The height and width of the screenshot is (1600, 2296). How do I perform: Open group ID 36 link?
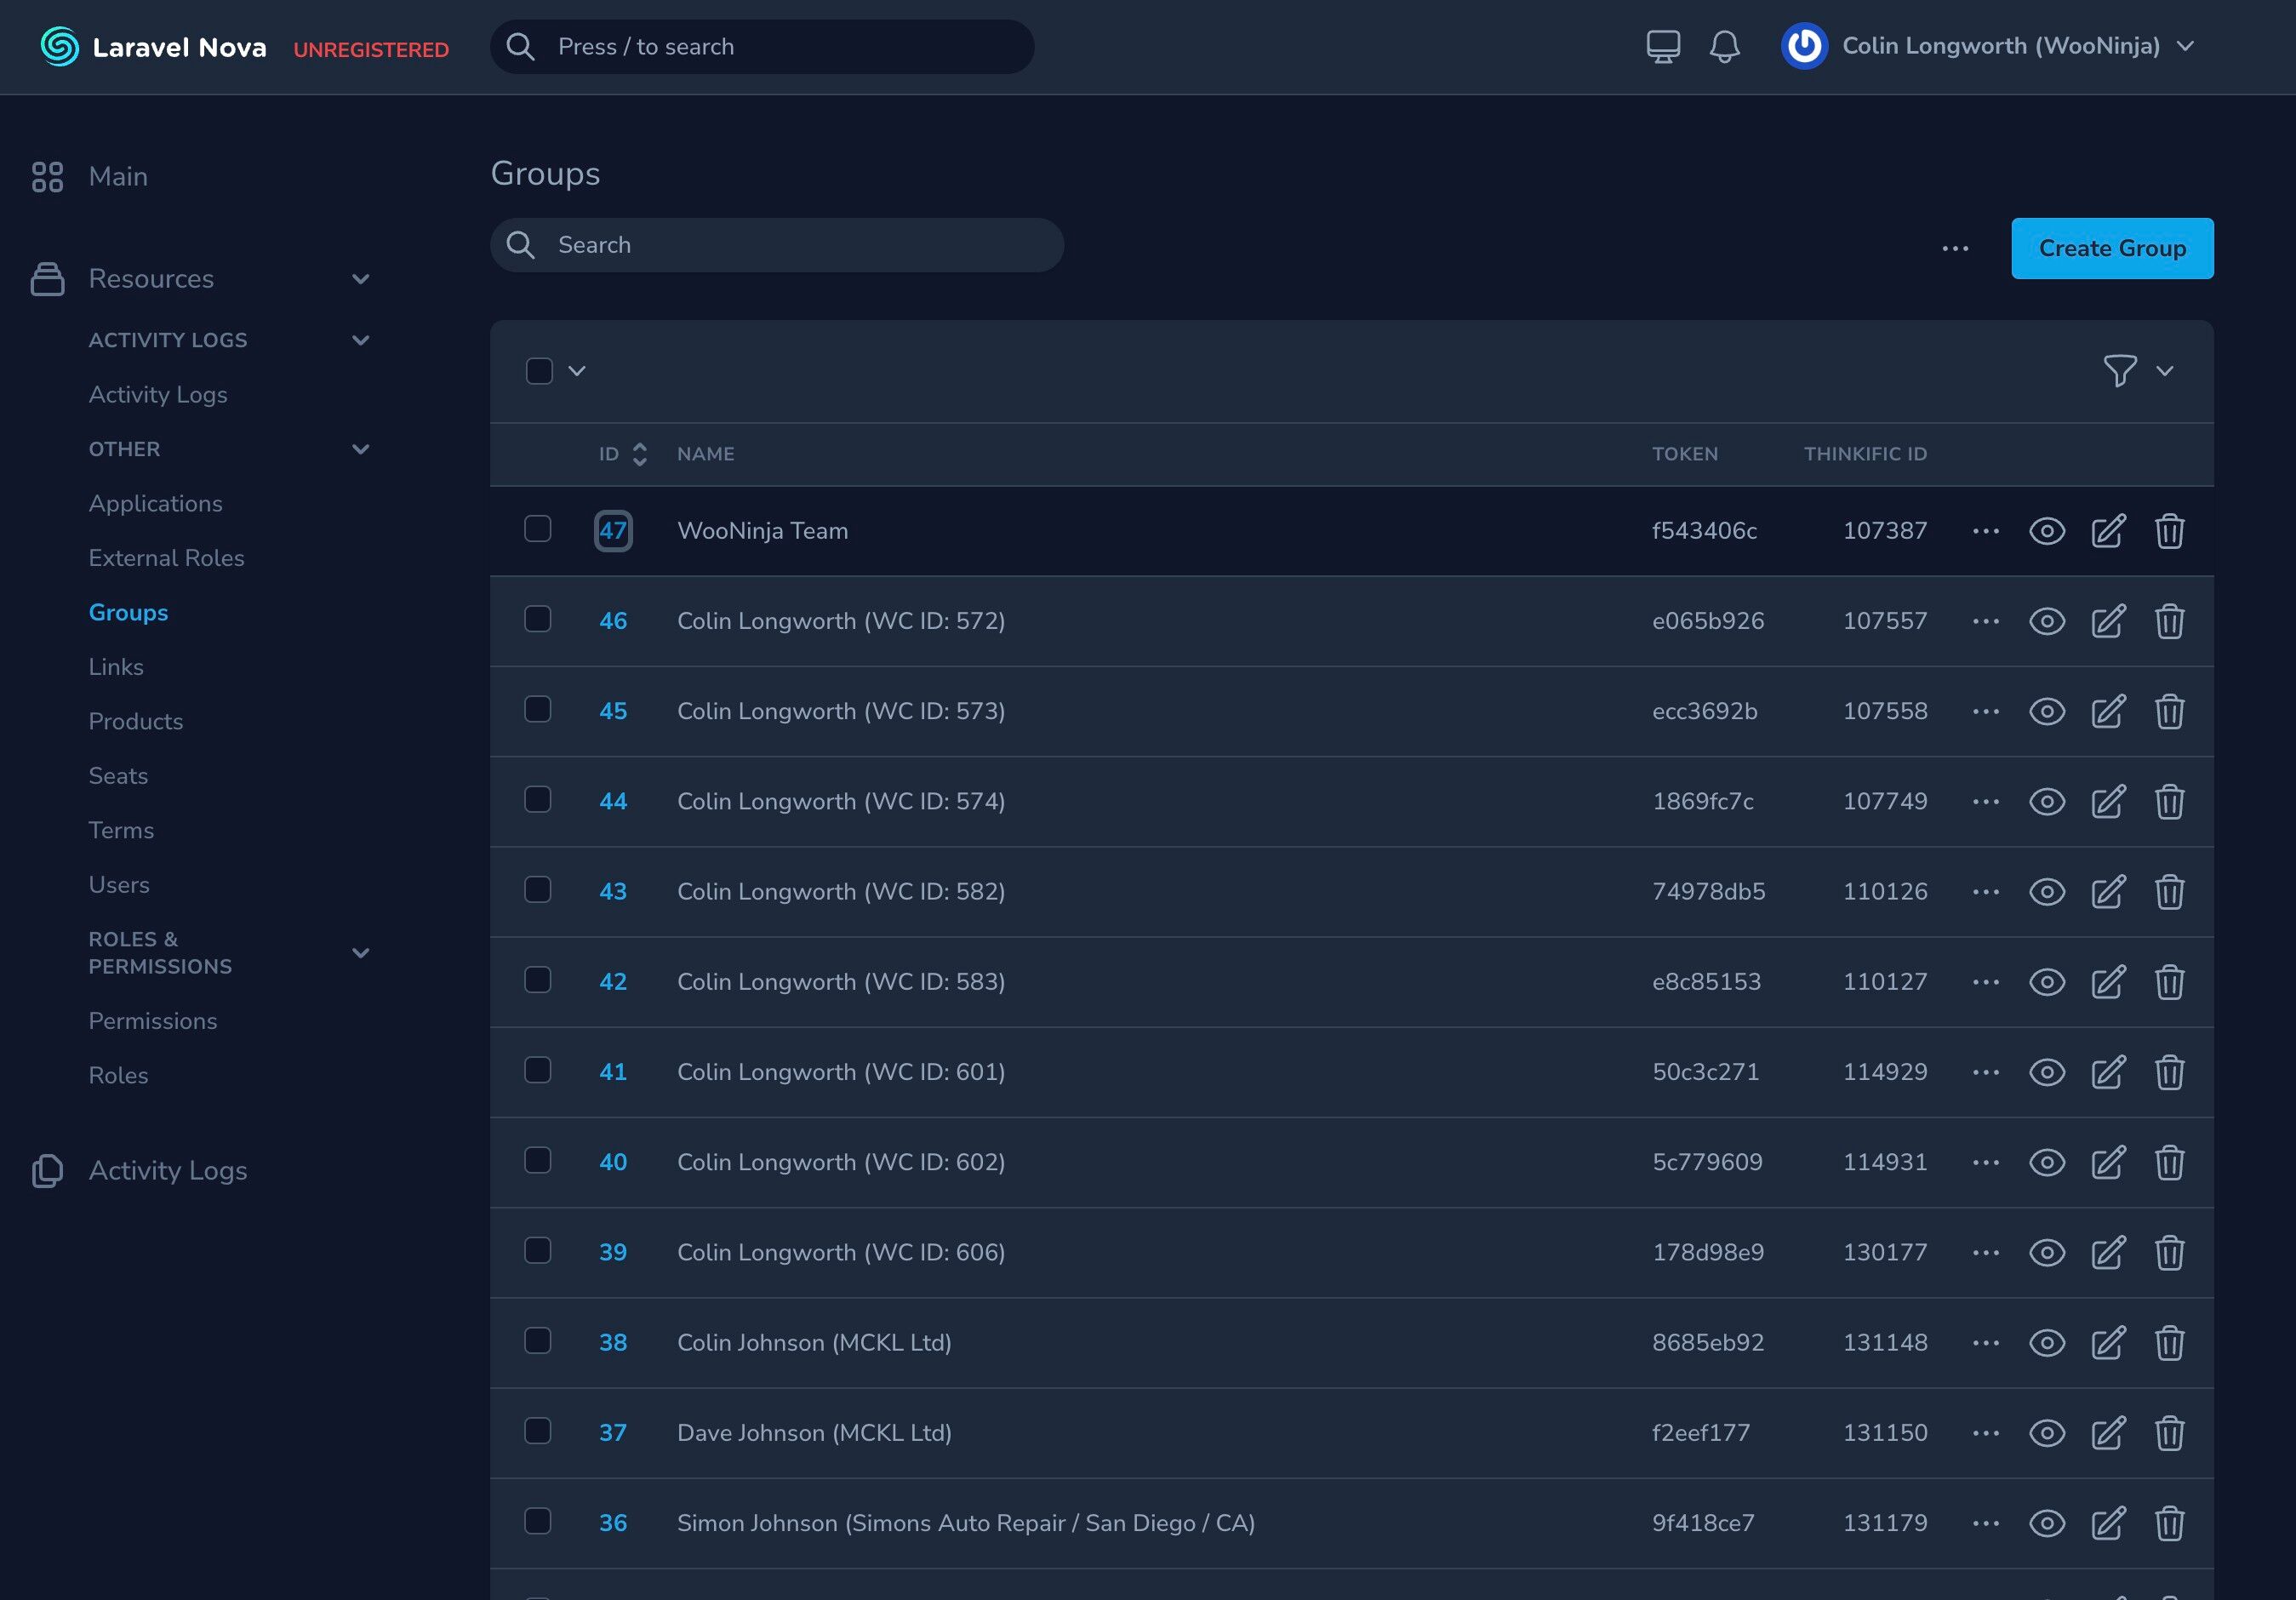(x=613, y=1523)
